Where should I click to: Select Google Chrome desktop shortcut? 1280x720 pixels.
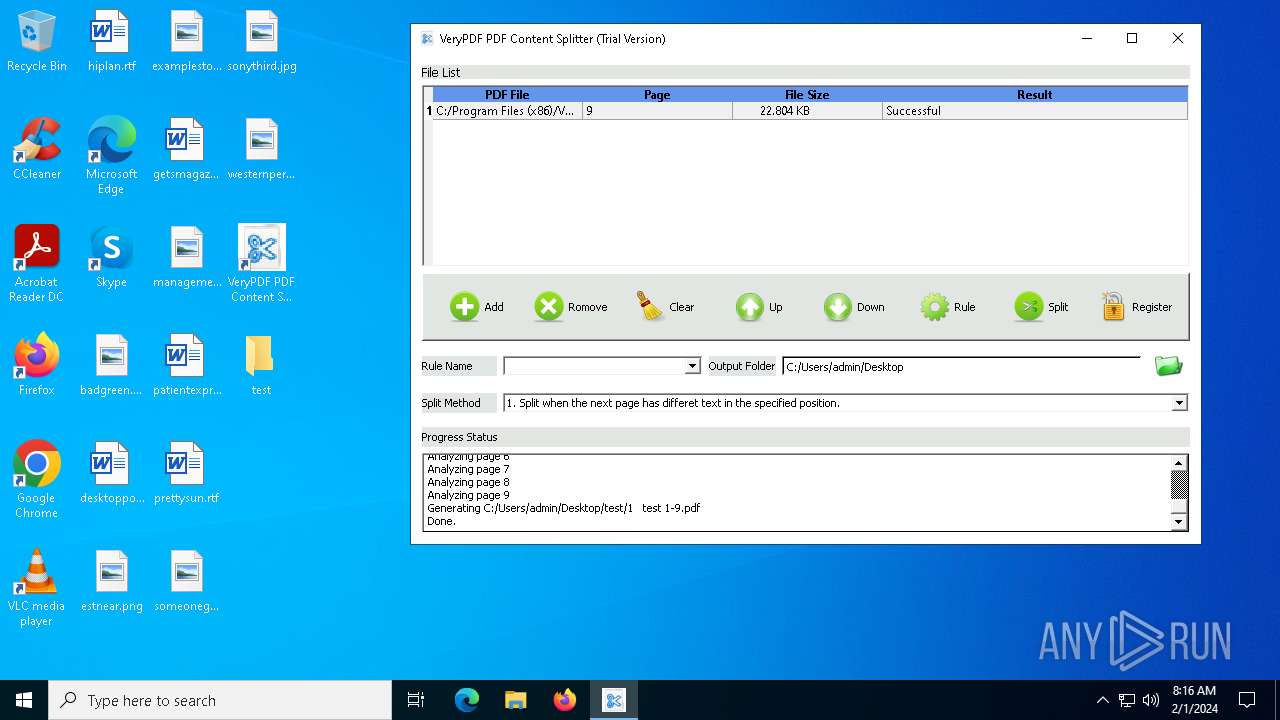pyautogui.click(x=37, y=480)
